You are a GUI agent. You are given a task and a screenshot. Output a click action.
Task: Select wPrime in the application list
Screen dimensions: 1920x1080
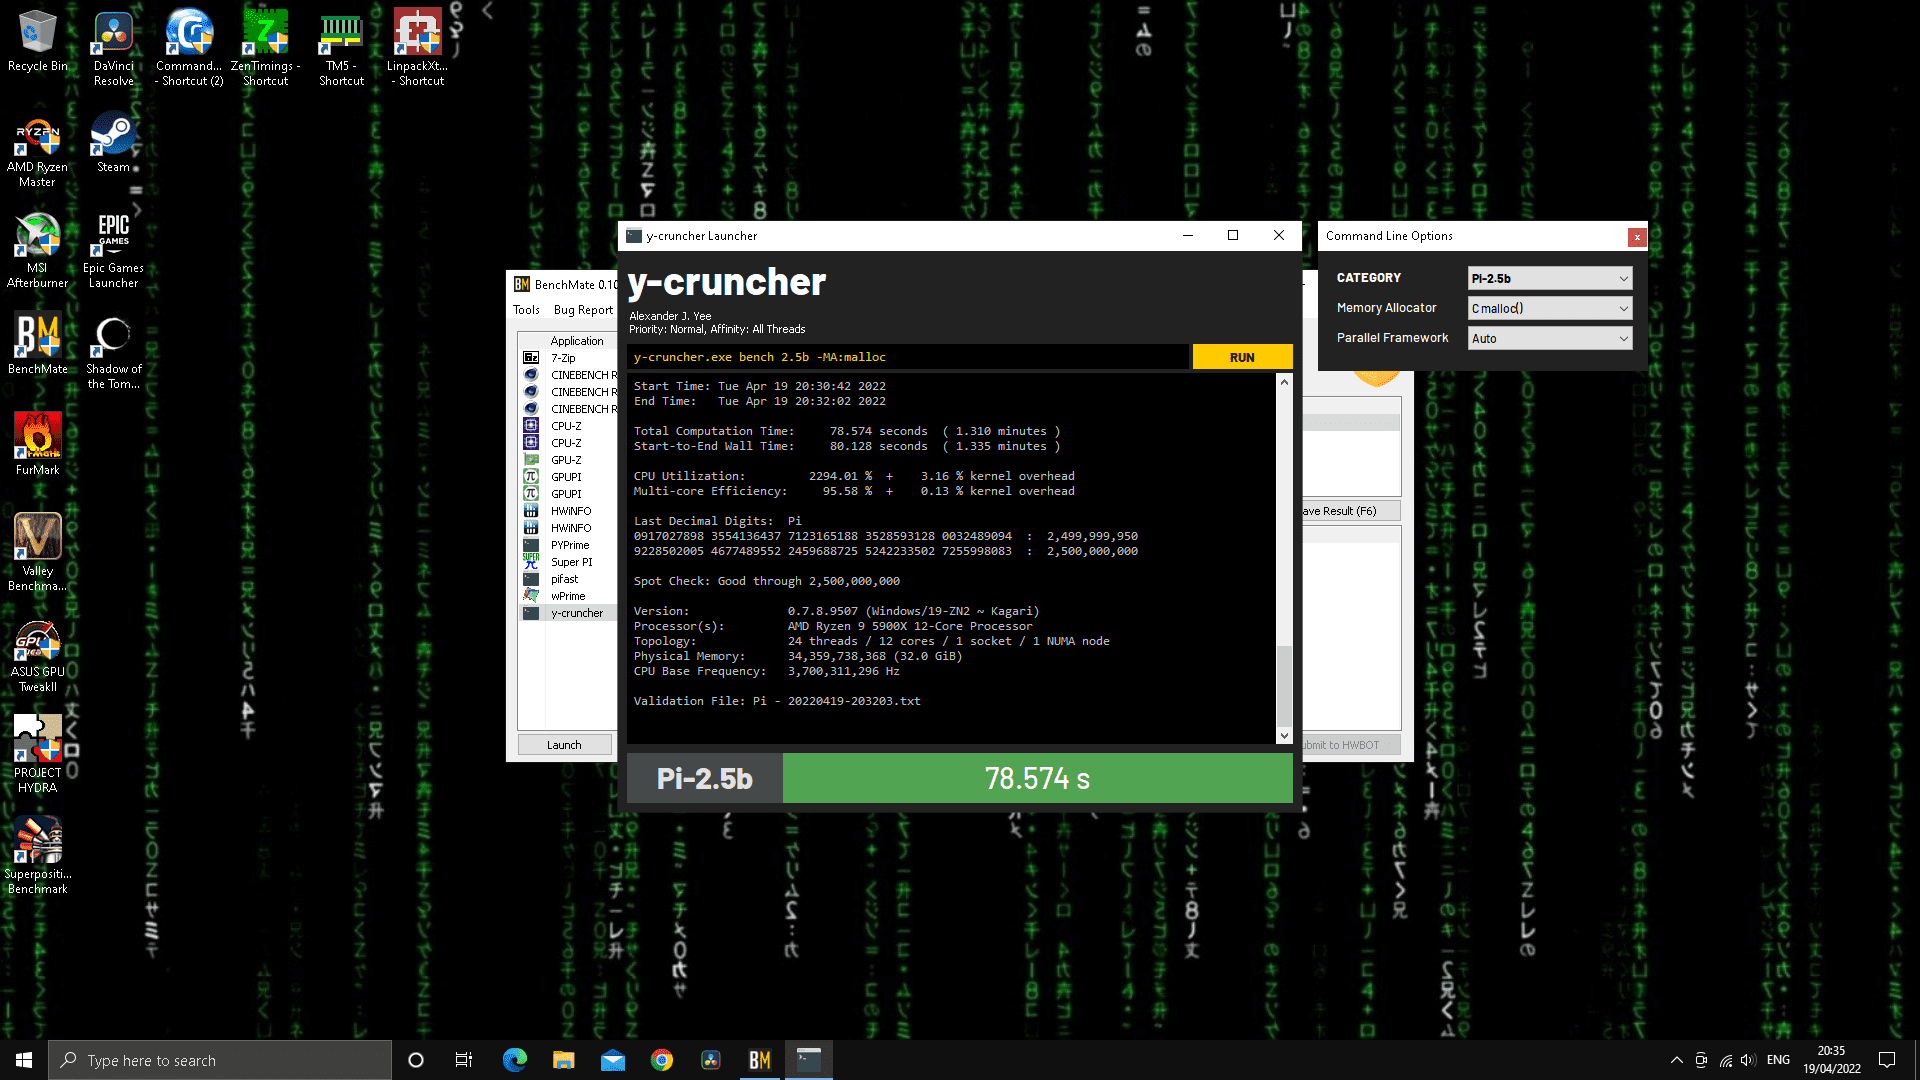click(x=567, y=596)
